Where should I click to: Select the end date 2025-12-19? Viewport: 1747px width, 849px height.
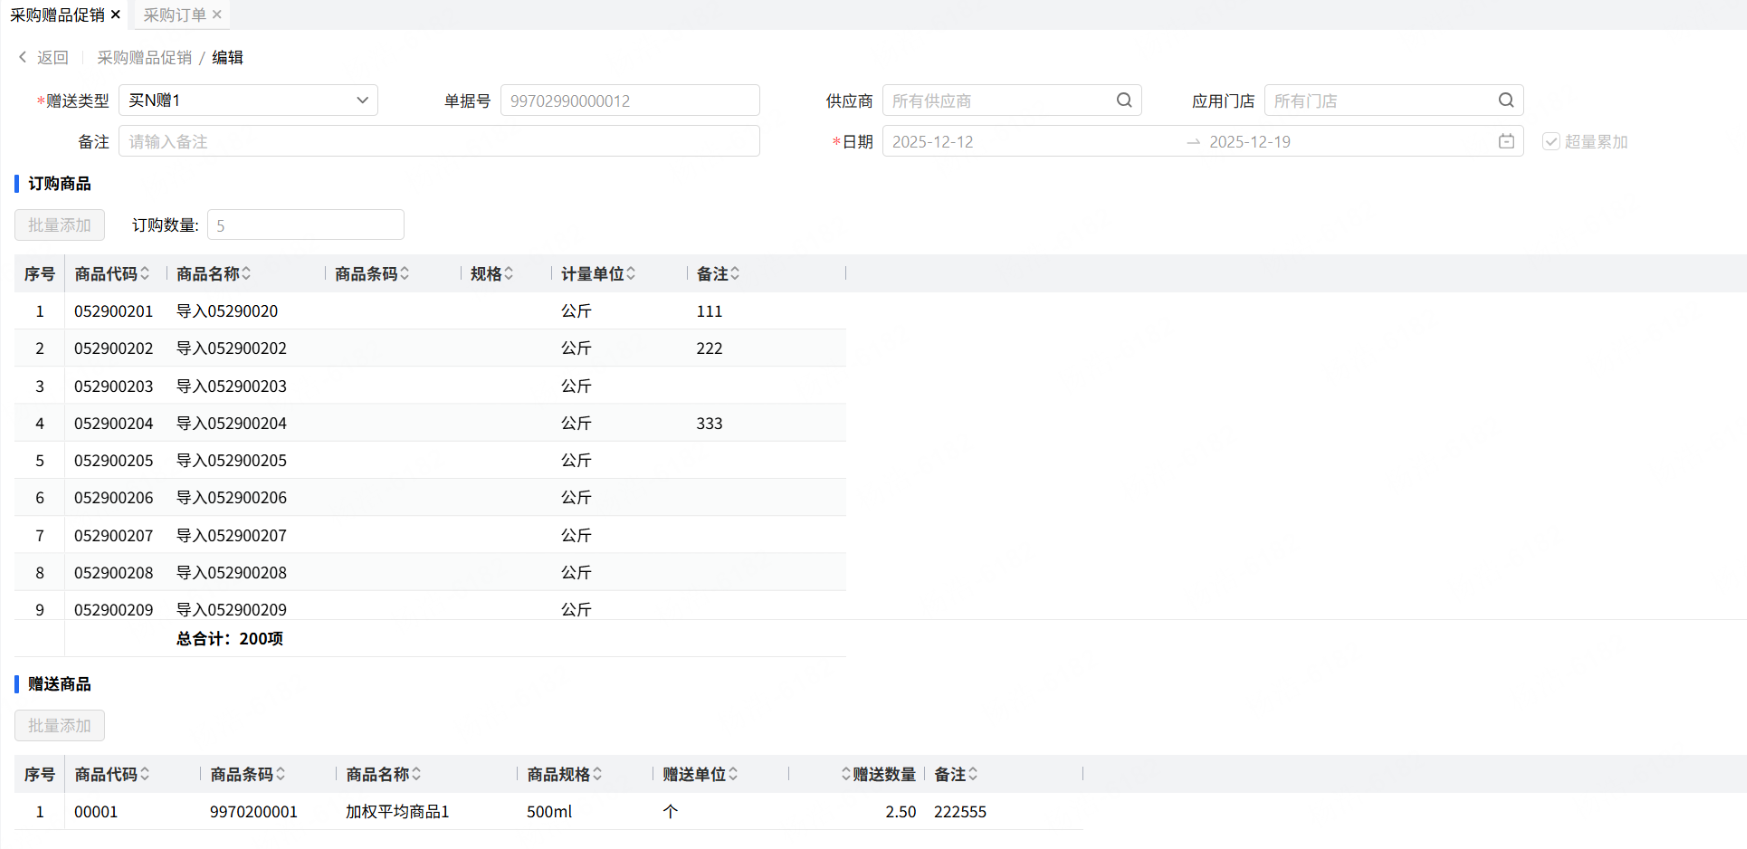(1250, 142)
